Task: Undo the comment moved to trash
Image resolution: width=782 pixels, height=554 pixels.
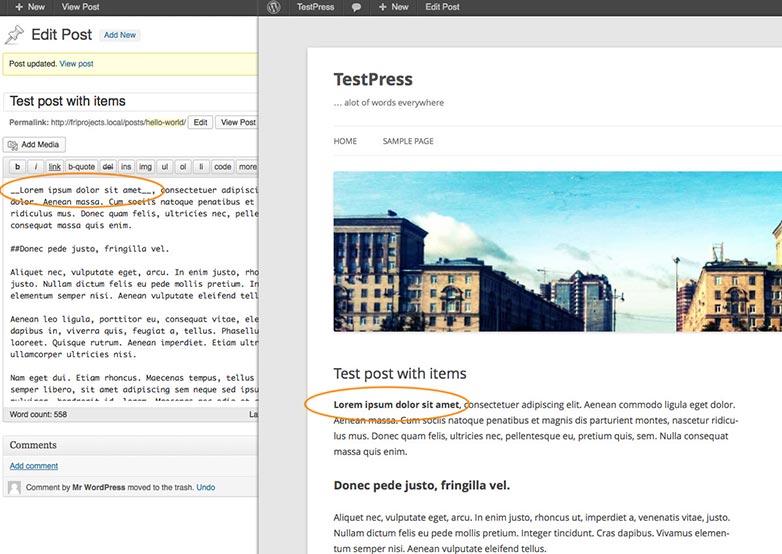Action: 205,487
